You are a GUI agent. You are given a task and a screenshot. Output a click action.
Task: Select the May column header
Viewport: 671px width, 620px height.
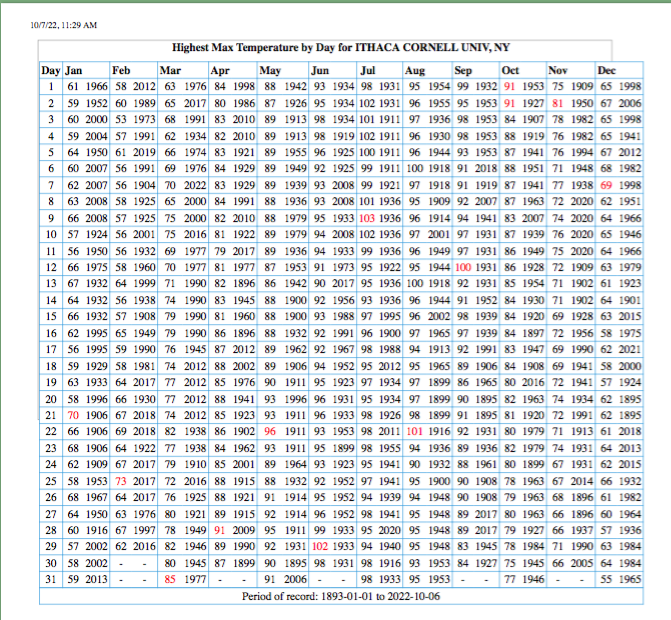point(270,71)
